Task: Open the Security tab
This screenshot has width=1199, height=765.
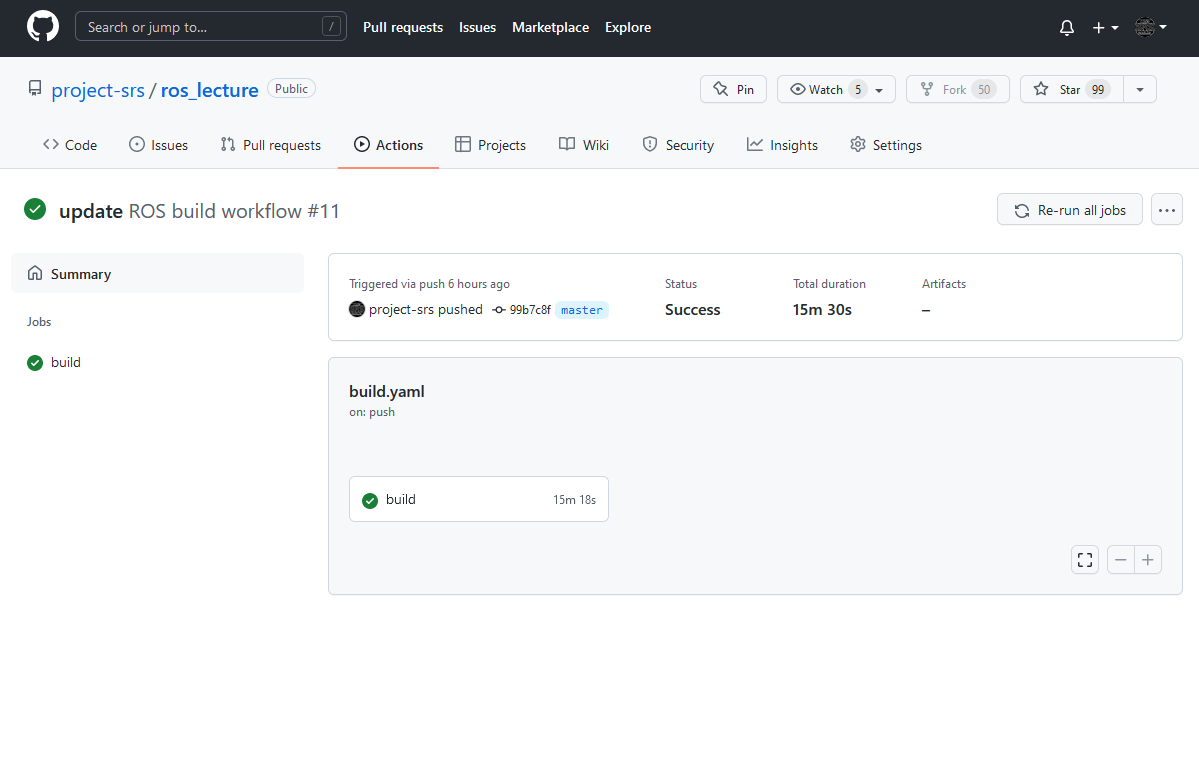Action: [678, 145]
